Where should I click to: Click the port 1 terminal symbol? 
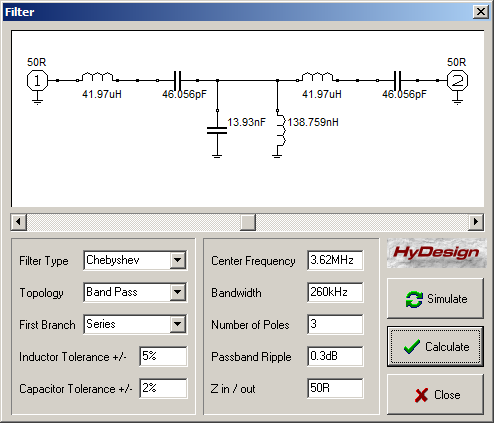37,81
